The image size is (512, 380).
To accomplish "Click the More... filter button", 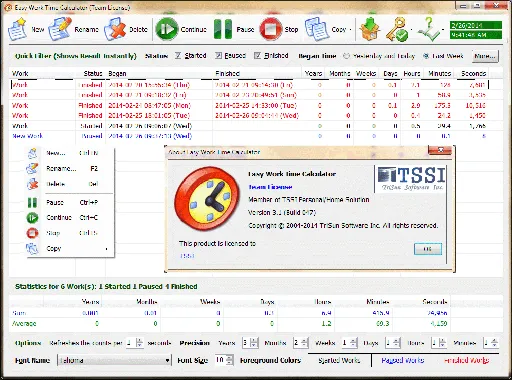I will click(485, 56).
